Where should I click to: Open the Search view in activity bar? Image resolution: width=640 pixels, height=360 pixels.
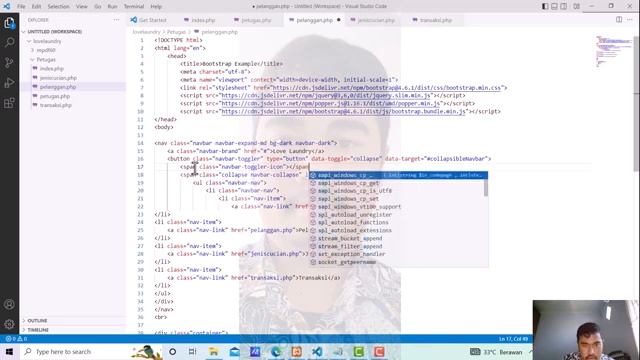[9, 42]
